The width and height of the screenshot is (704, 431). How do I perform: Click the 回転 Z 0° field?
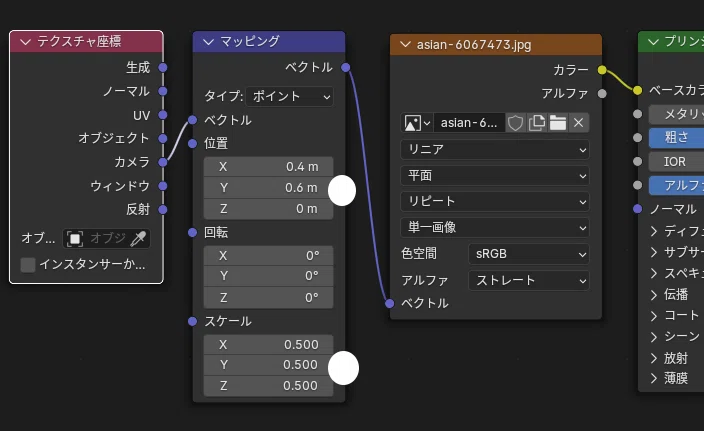(268, 298)
